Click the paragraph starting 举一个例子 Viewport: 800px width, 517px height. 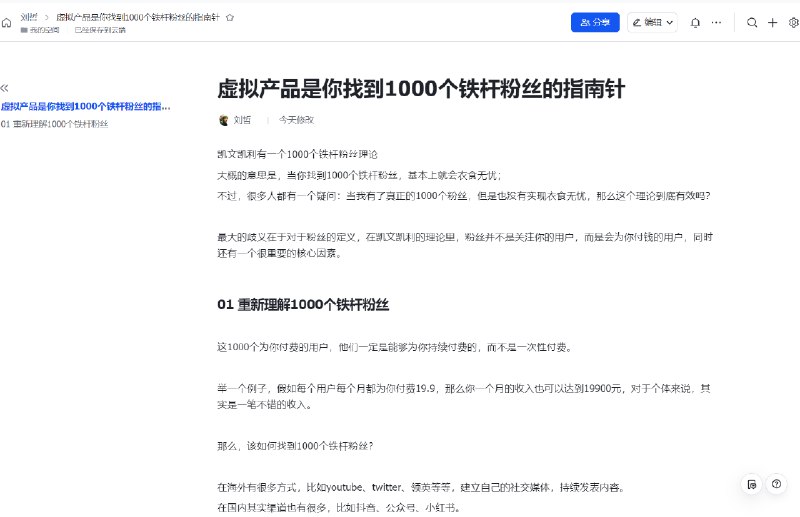[464, 397]
